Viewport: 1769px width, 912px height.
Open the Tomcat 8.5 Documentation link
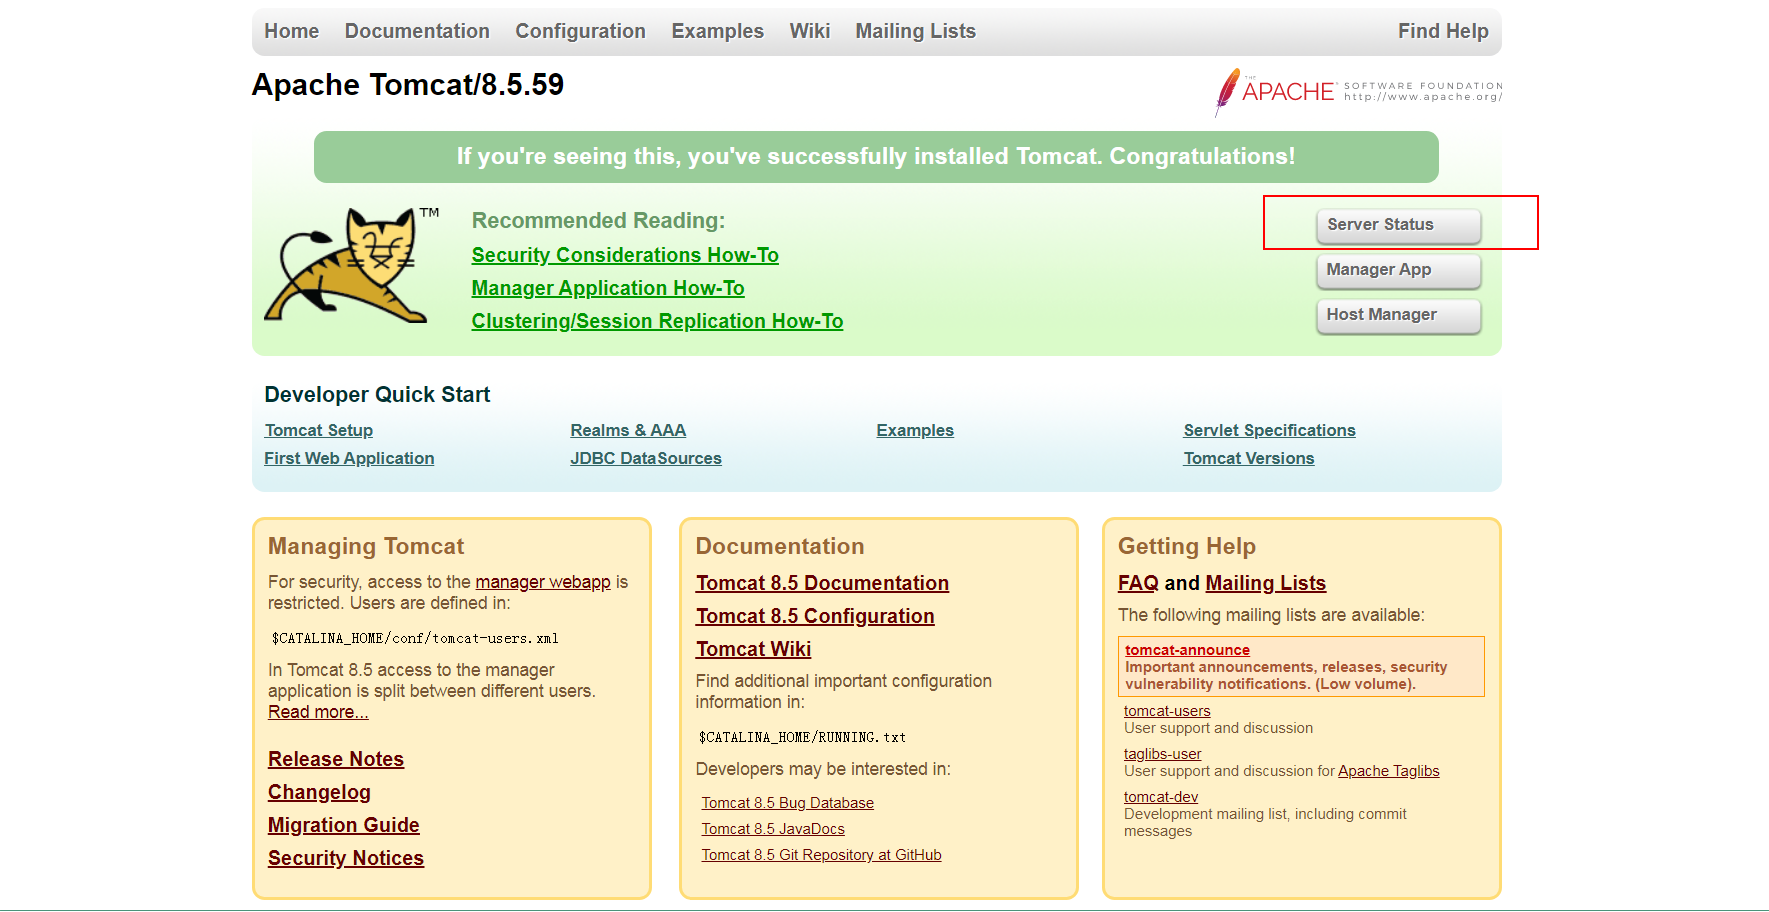tap(822, 583)
